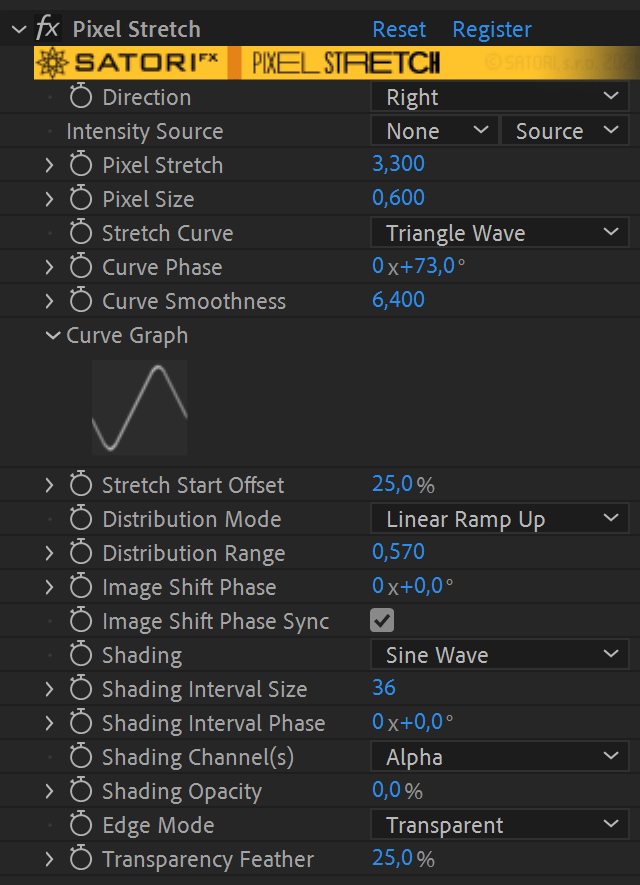The width and height of the screenshot is (640, 885).
Task: Open the Distribution Mode dropdown
Action: point(499,519)
